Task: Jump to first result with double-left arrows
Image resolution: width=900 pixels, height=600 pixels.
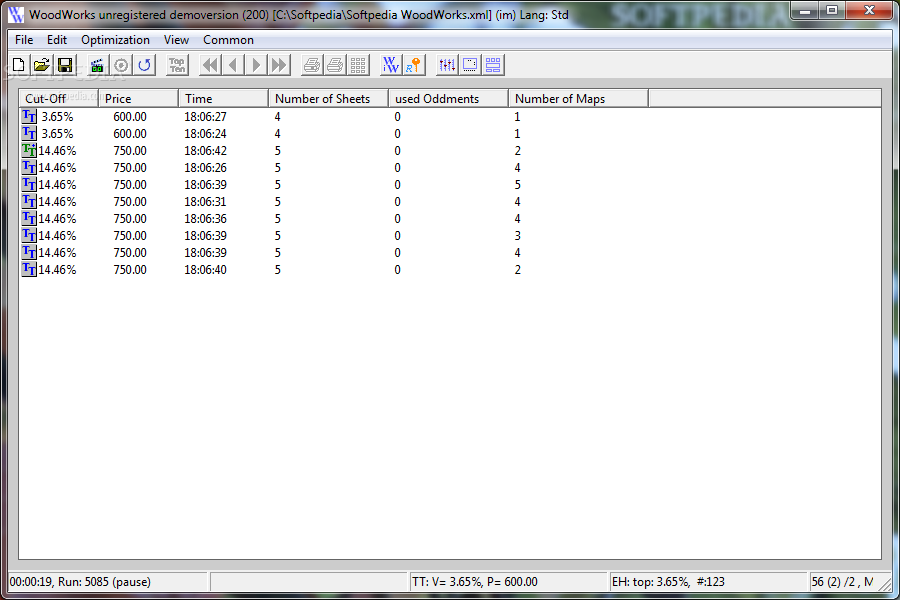Action: point(210,65)
